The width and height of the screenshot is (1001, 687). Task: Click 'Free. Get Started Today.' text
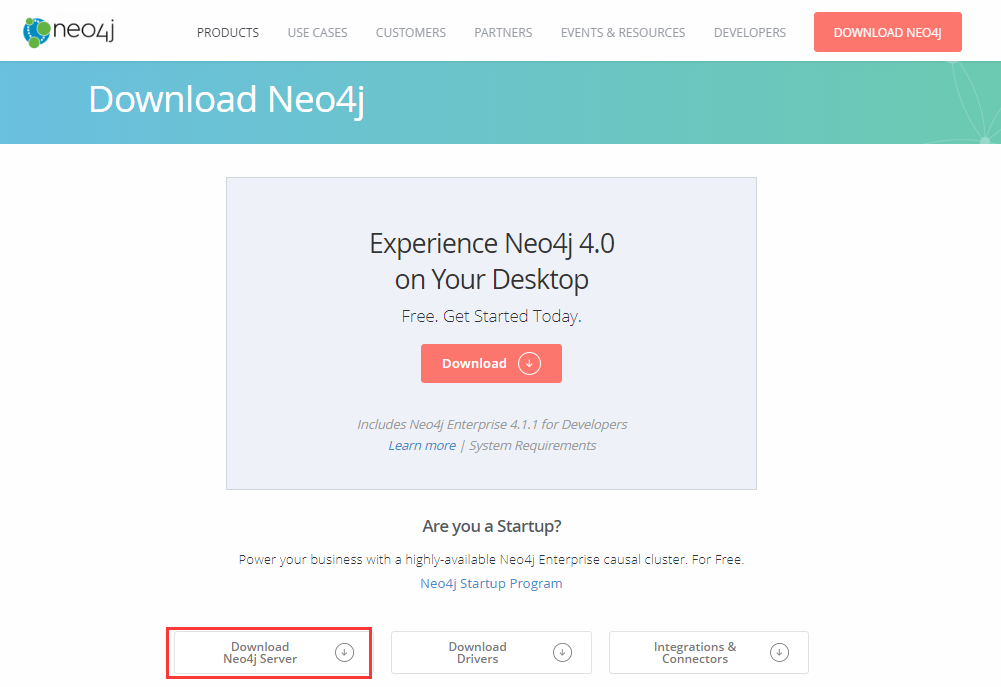click(491, 316)
